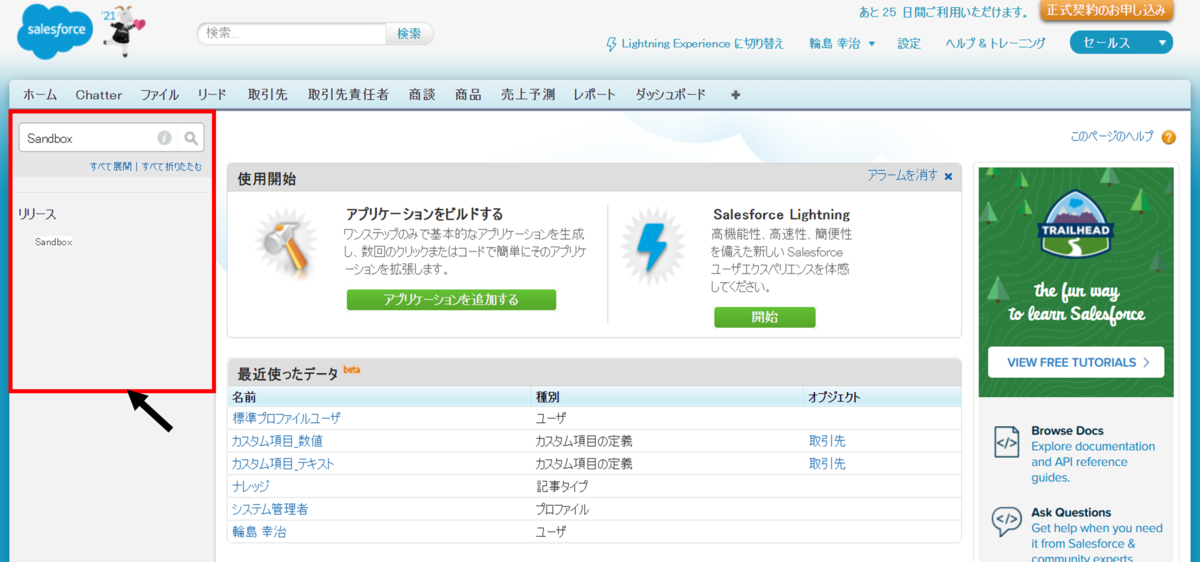
Task: Click アプリケーションを追加する button
Action: click(451, 299)
